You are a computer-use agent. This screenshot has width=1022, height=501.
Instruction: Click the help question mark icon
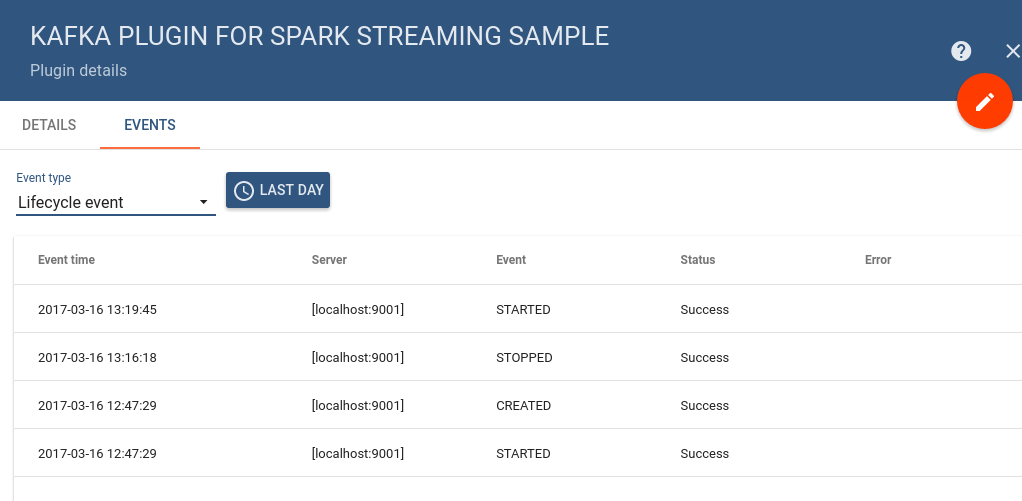(961, 52)
